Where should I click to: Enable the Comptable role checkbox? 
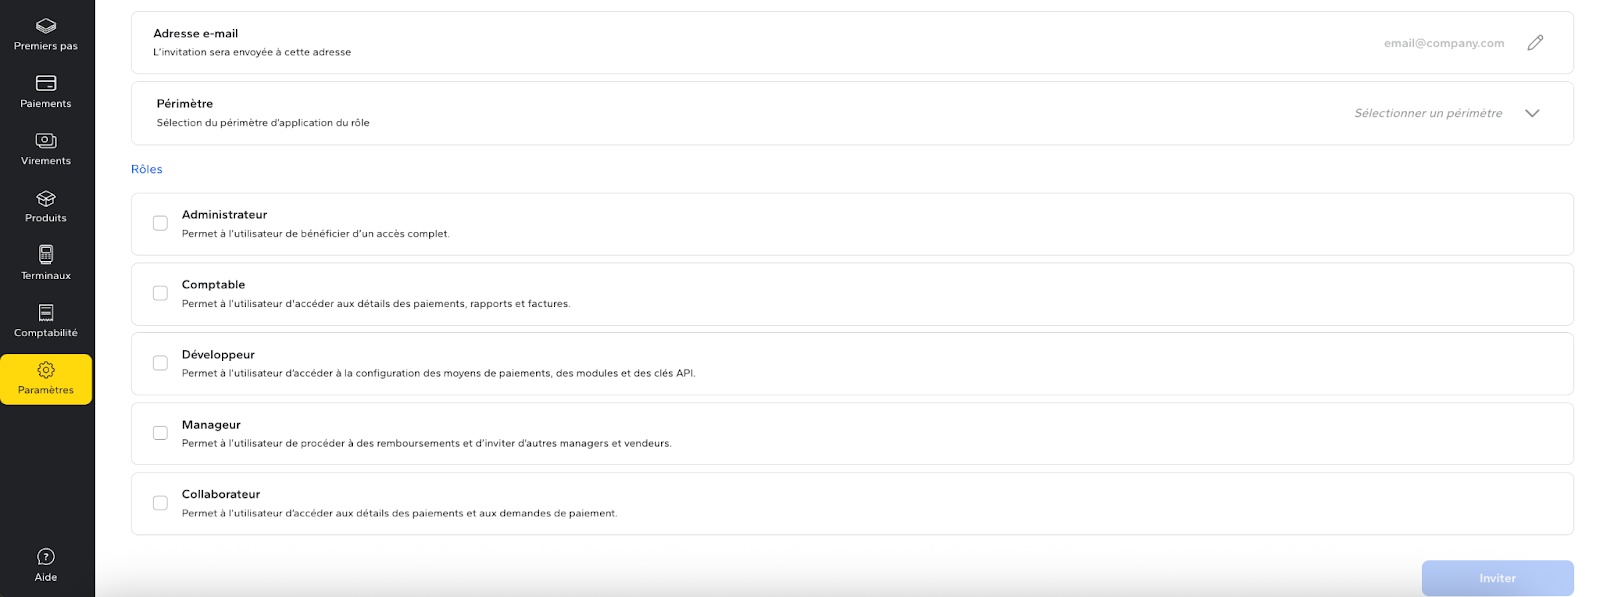(160, 293)
